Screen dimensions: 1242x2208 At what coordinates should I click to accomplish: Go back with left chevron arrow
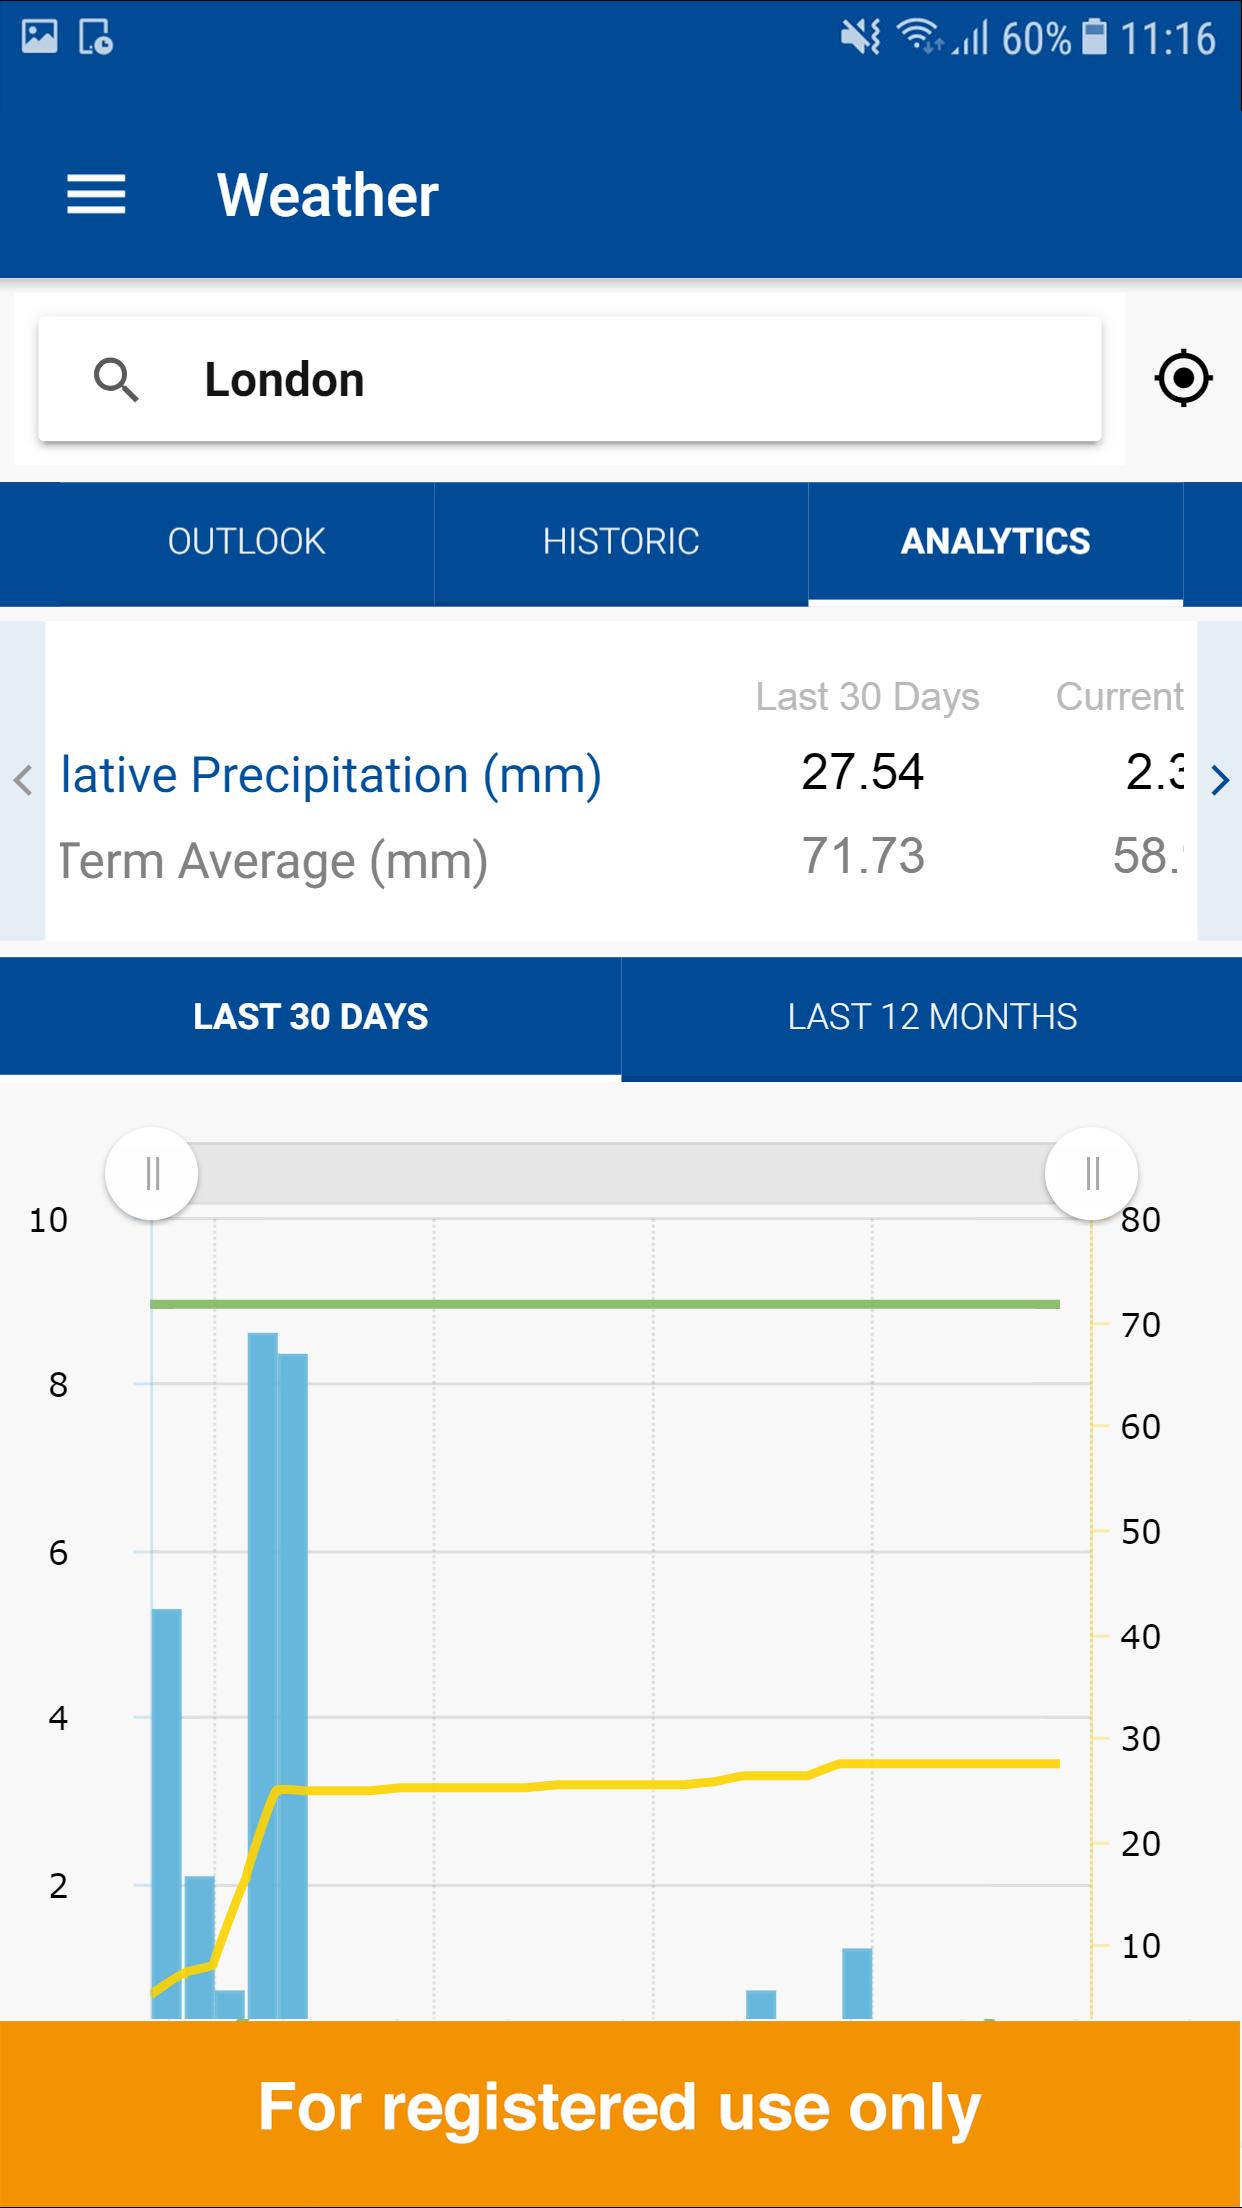[23, 780]
